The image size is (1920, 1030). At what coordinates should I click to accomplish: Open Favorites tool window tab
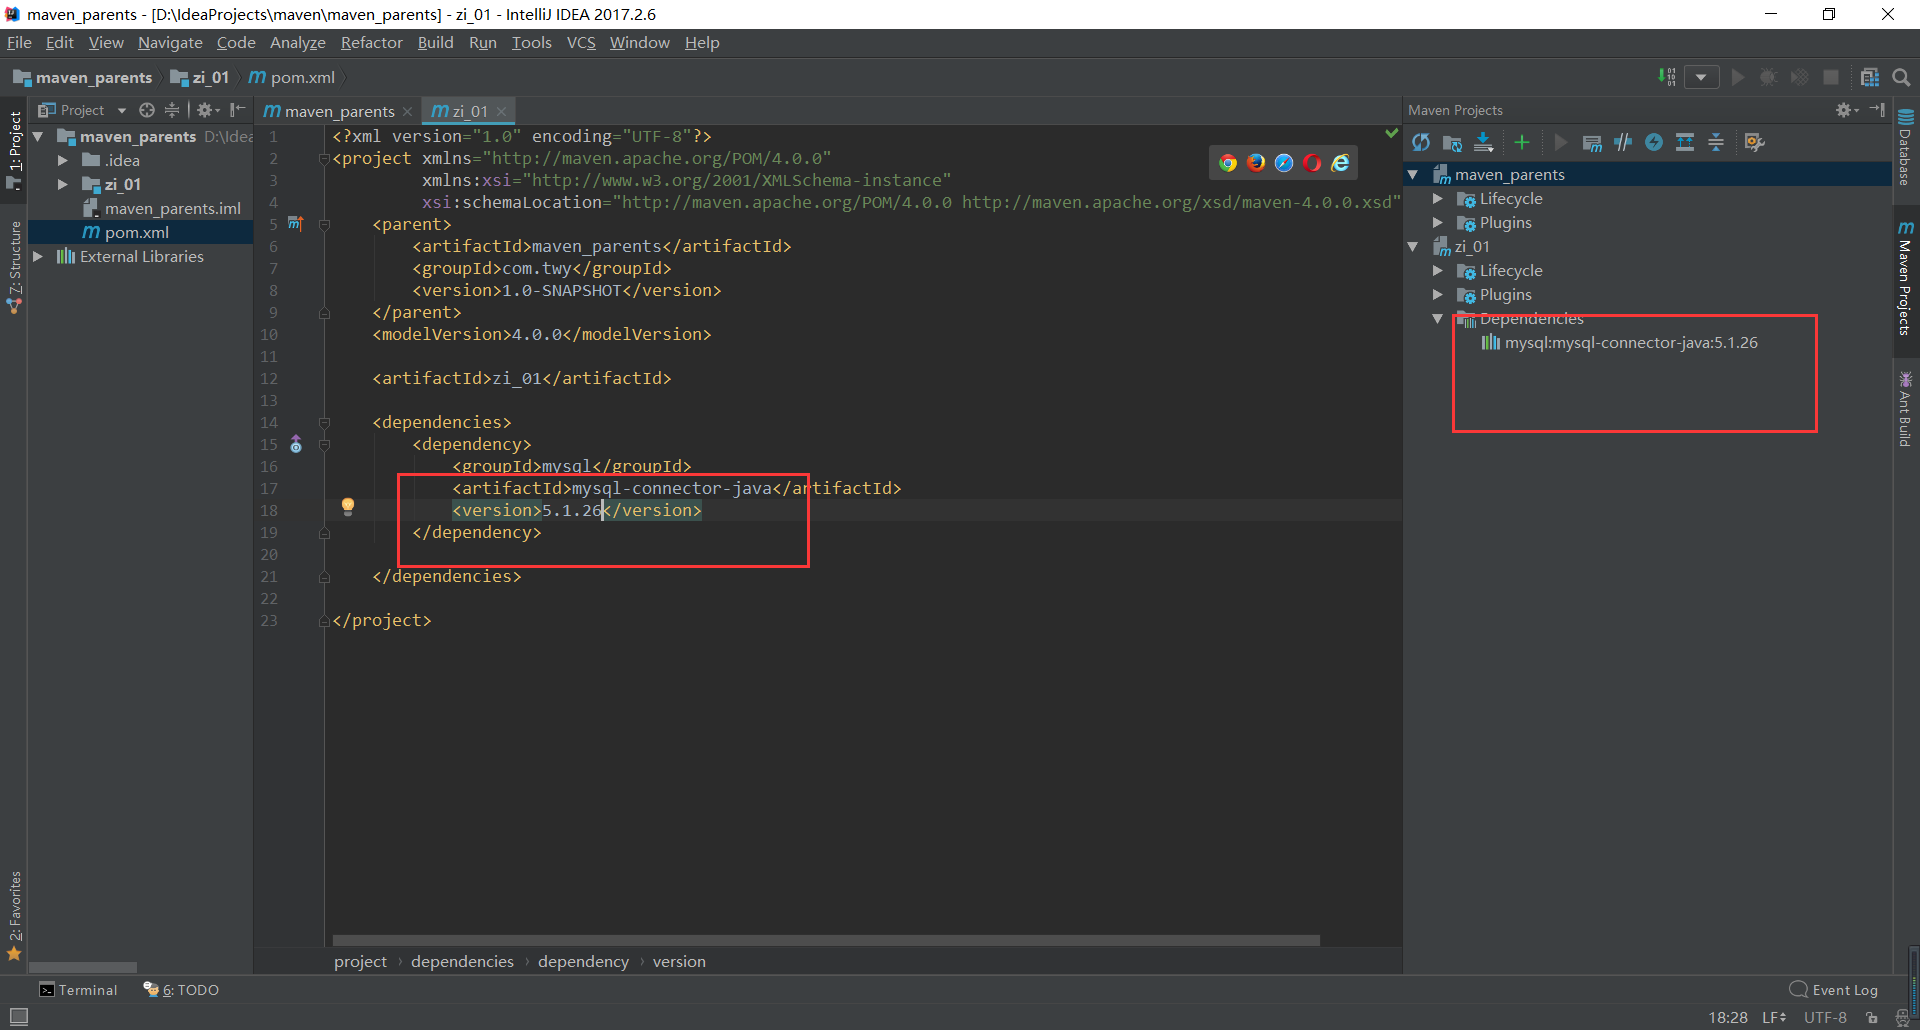14,916
